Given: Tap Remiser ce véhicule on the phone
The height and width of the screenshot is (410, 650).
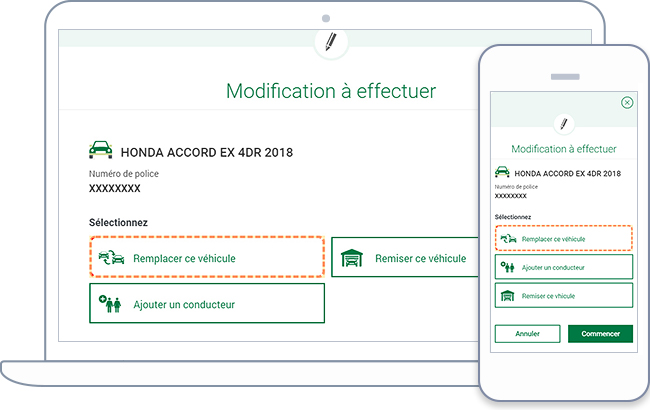Looking at the screenshot, I should 564,295.
